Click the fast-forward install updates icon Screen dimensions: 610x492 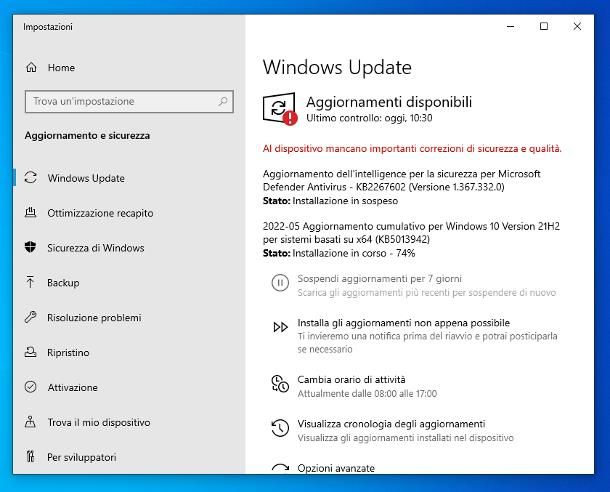click(280, 327)
